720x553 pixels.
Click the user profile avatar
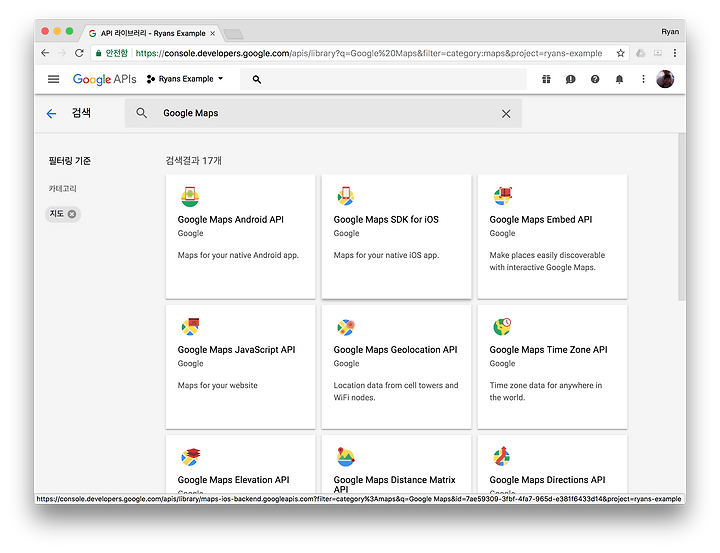[x=665, y=79]
